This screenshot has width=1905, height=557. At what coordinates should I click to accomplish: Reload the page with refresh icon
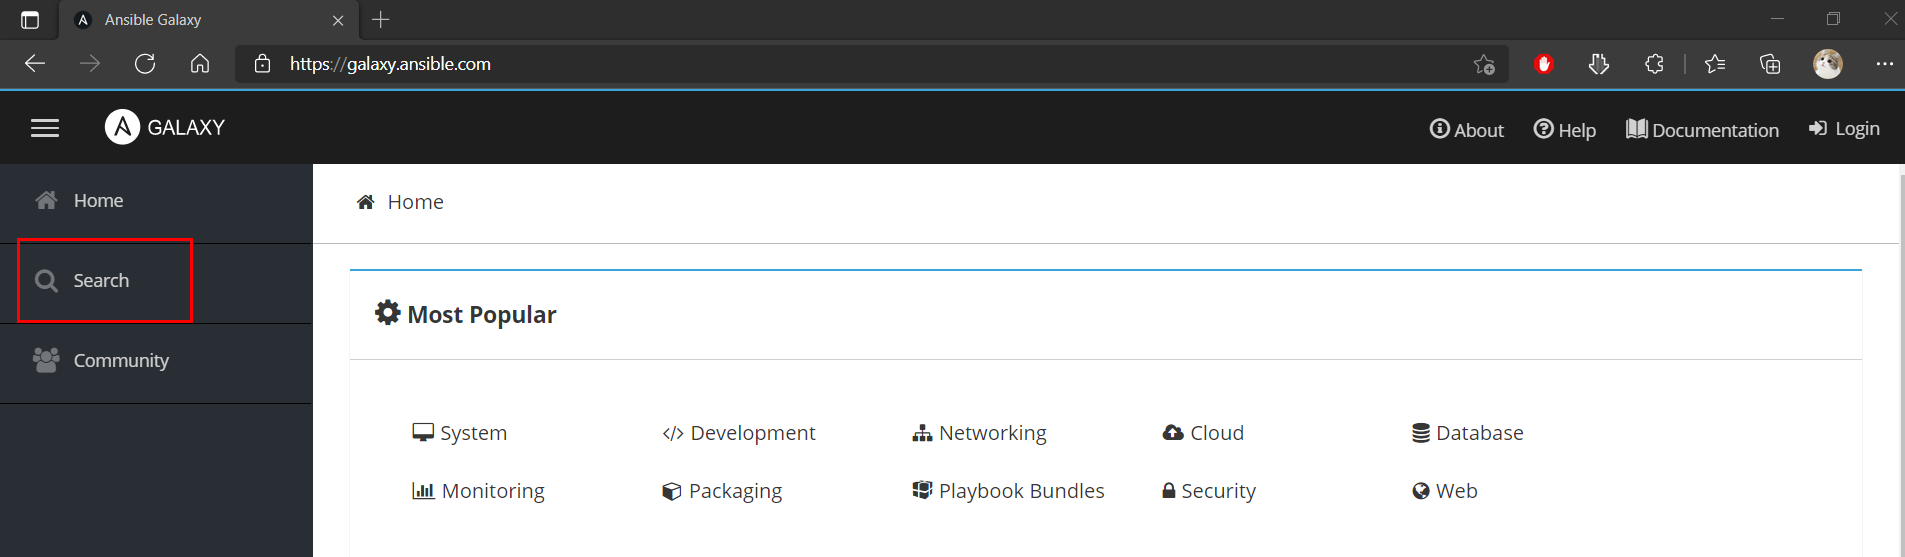pyautogui.click(x=145, y=64)
